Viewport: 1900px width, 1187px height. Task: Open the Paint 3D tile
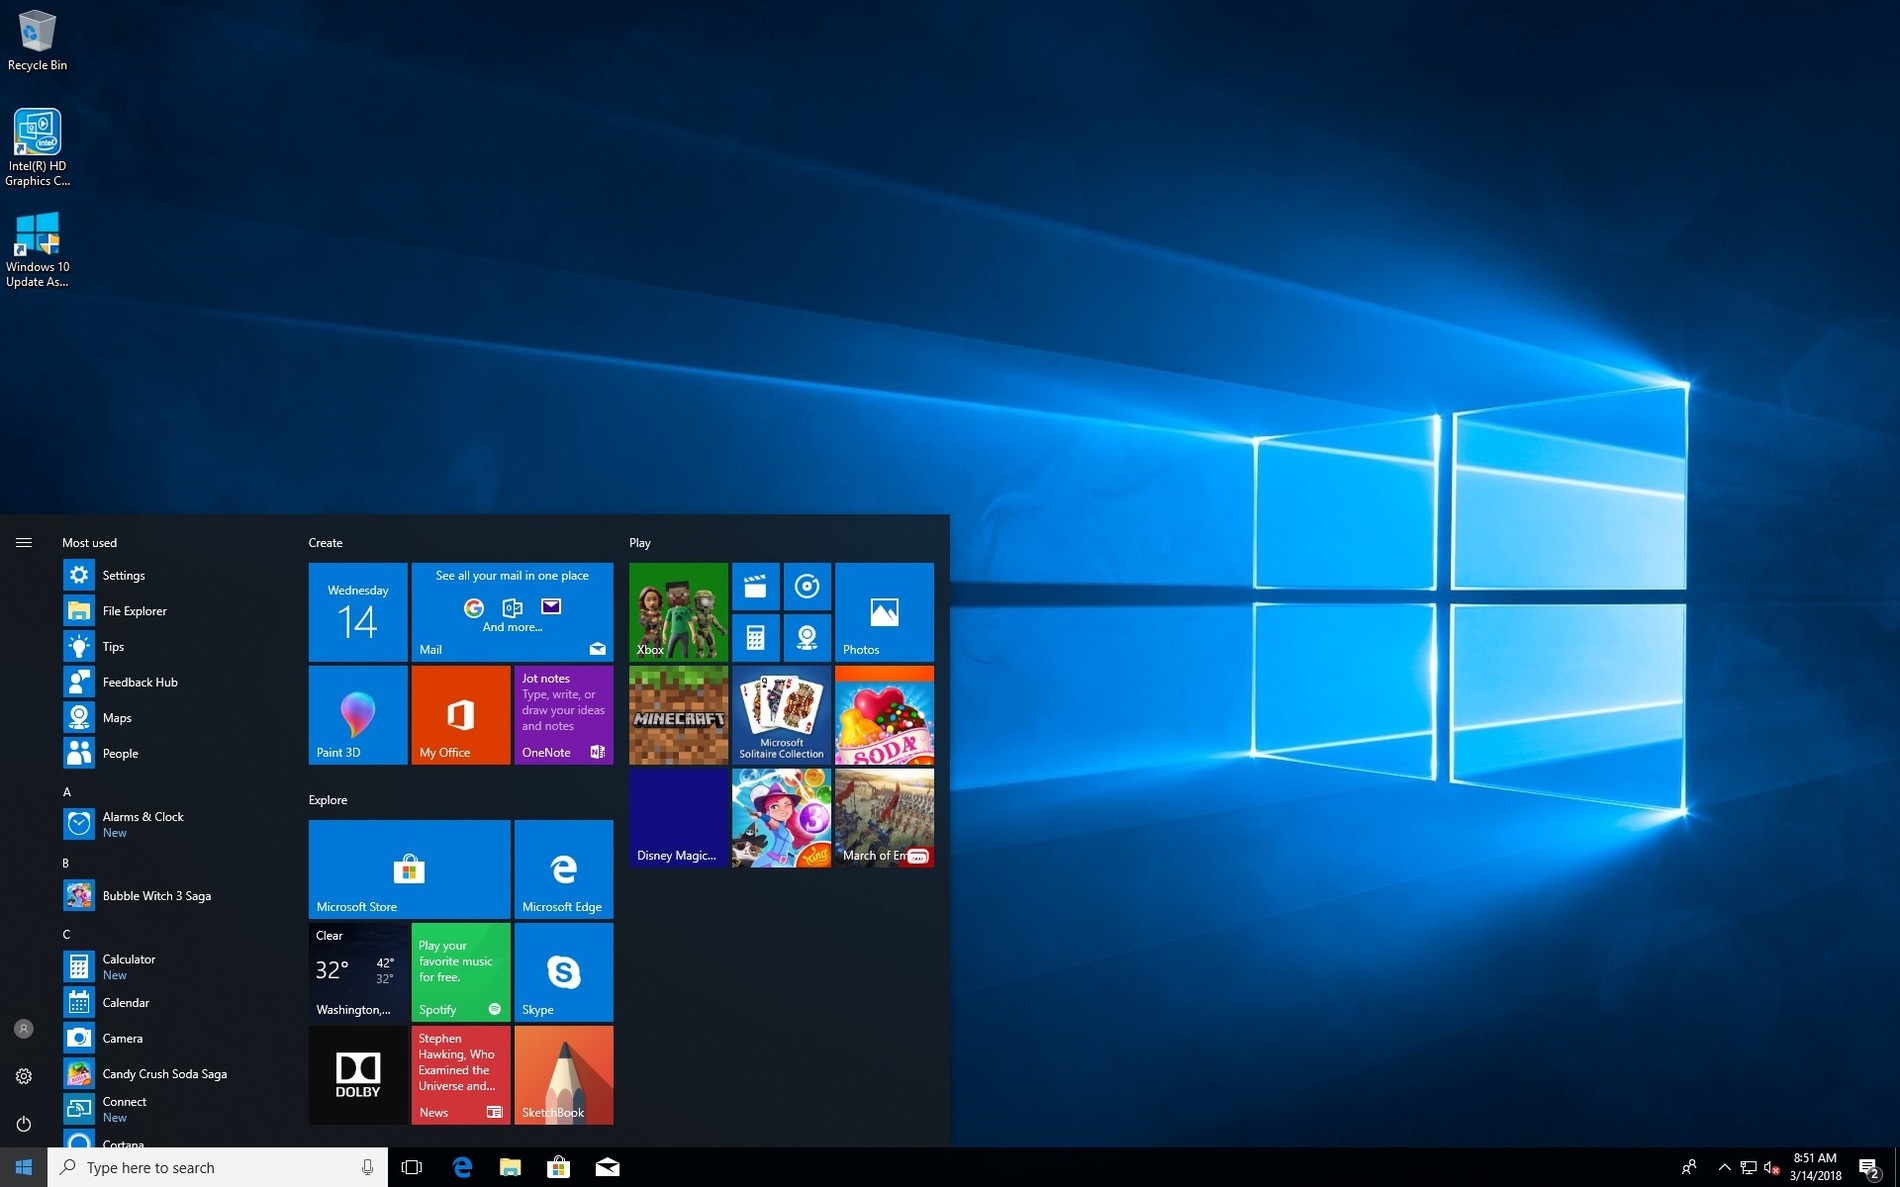pyautogui.click(x=358, y=715)
